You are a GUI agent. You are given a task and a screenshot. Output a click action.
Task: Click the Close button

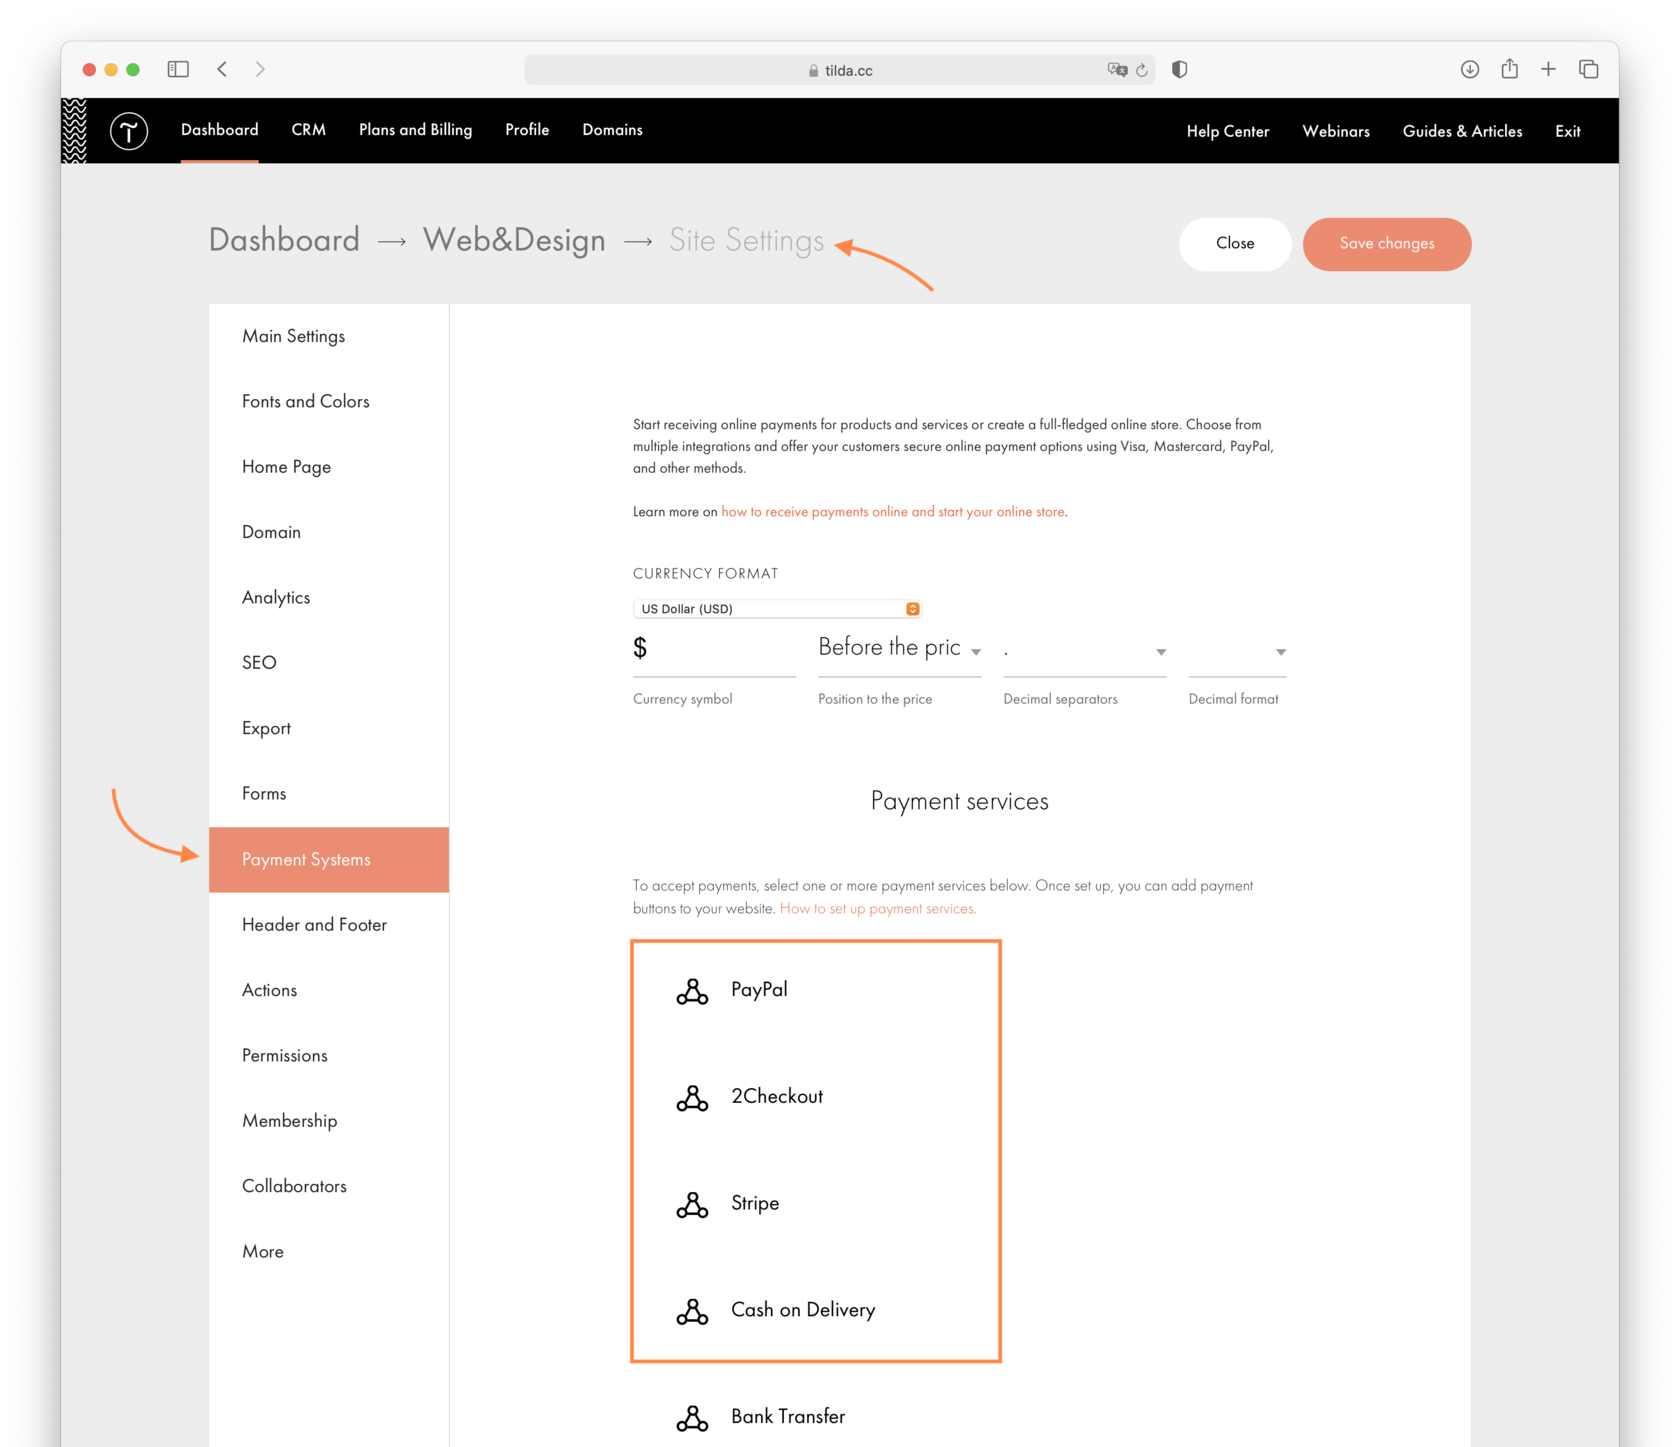tap(1235, 244)
